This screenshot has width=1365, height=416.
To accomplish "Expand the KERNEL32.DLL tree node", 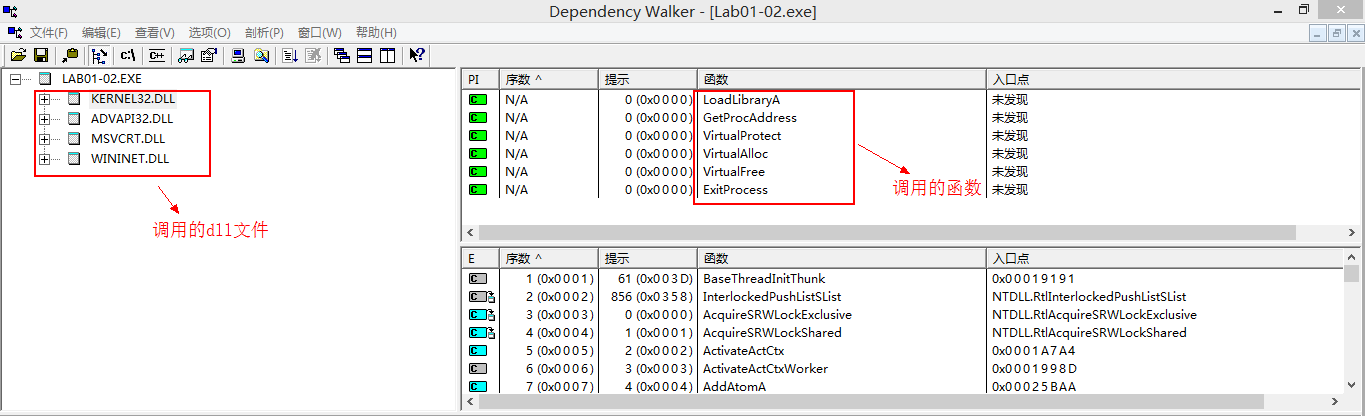I will point(44,99).
